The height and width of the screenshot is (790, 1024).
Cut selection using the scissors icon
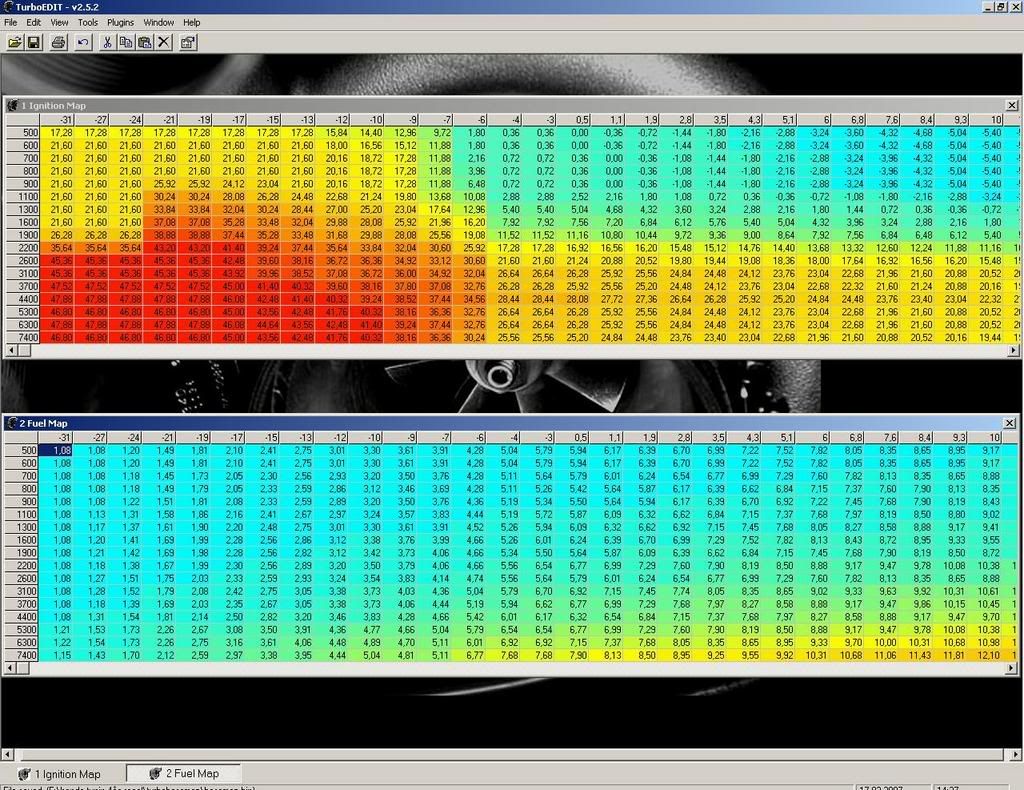(108, 42)
